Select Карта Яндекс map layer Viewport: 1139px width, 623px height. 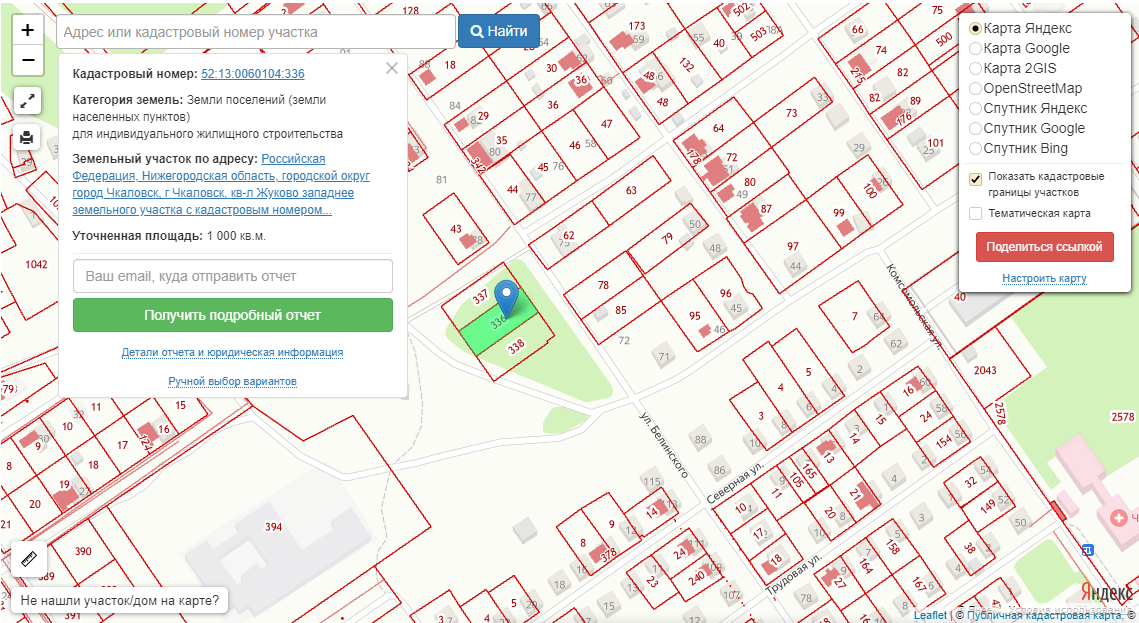976,28
